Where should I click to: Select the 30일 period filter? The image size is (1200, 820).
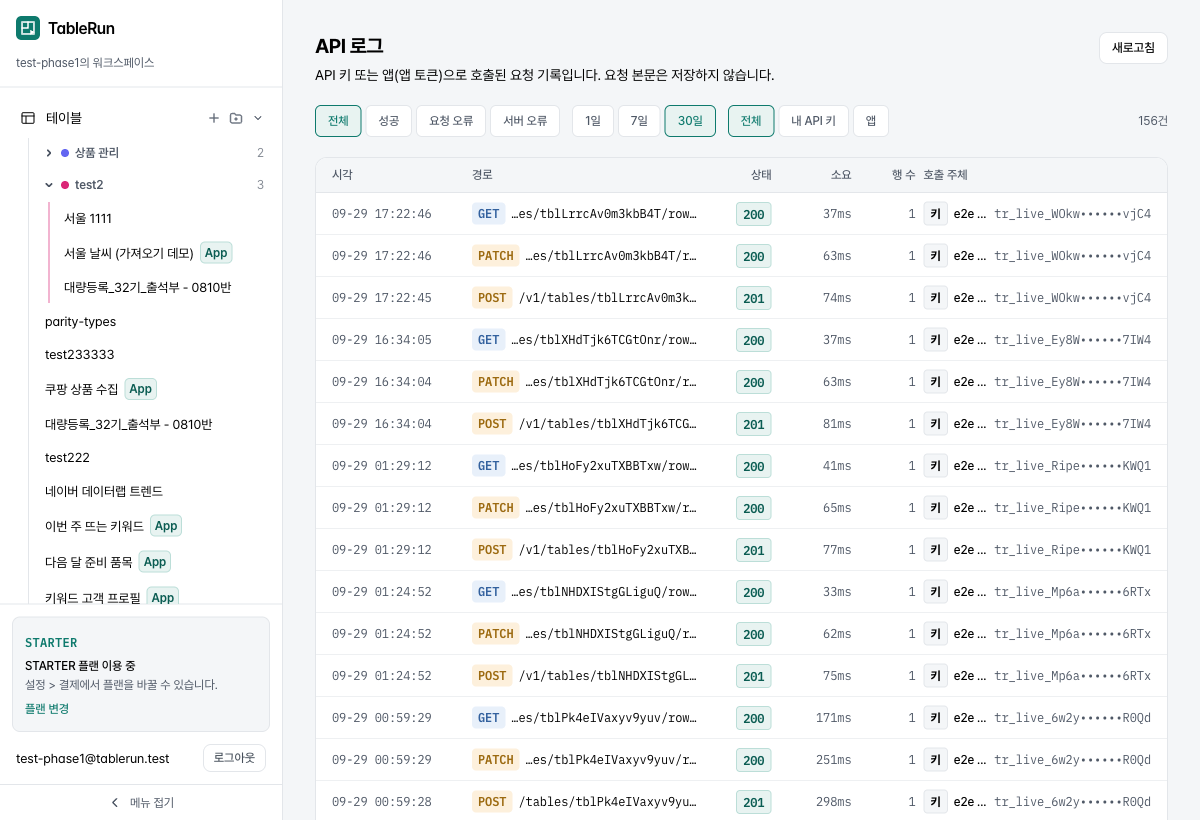tap(690, 121)
